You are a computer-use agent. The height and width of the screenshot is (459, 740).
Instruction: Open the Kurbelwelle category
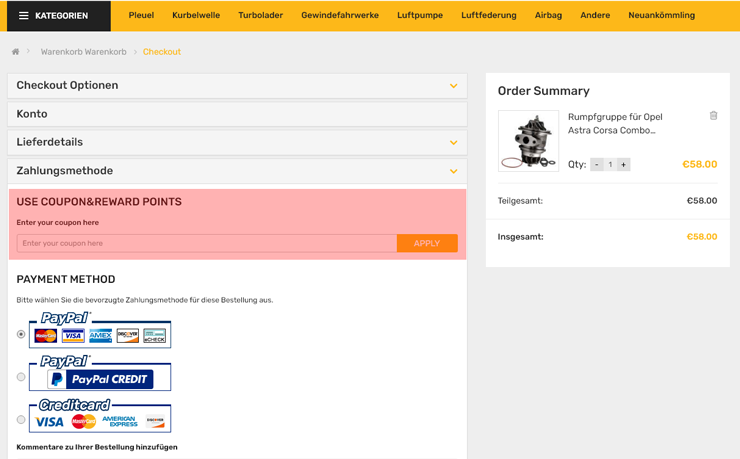pos(196,15)
